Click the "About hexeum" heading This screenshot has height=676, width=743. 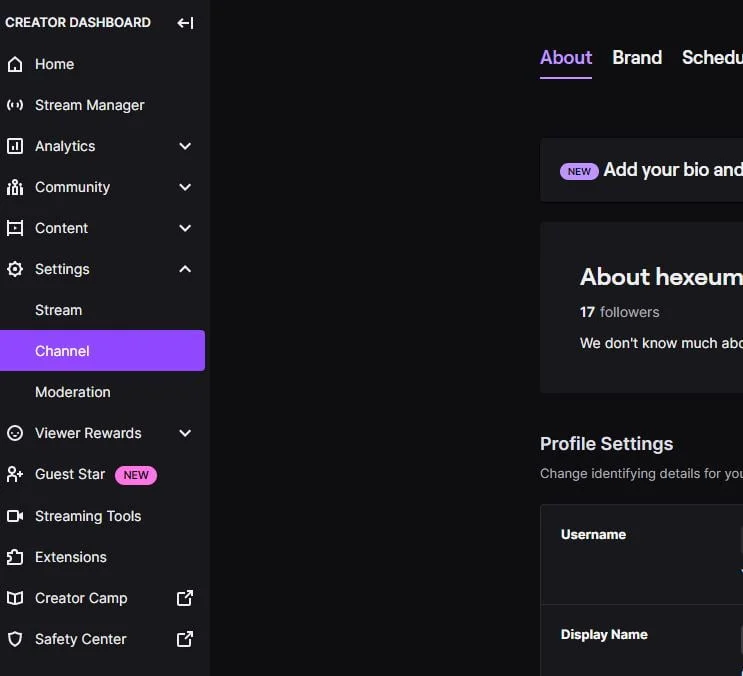(x=661, y=277)
